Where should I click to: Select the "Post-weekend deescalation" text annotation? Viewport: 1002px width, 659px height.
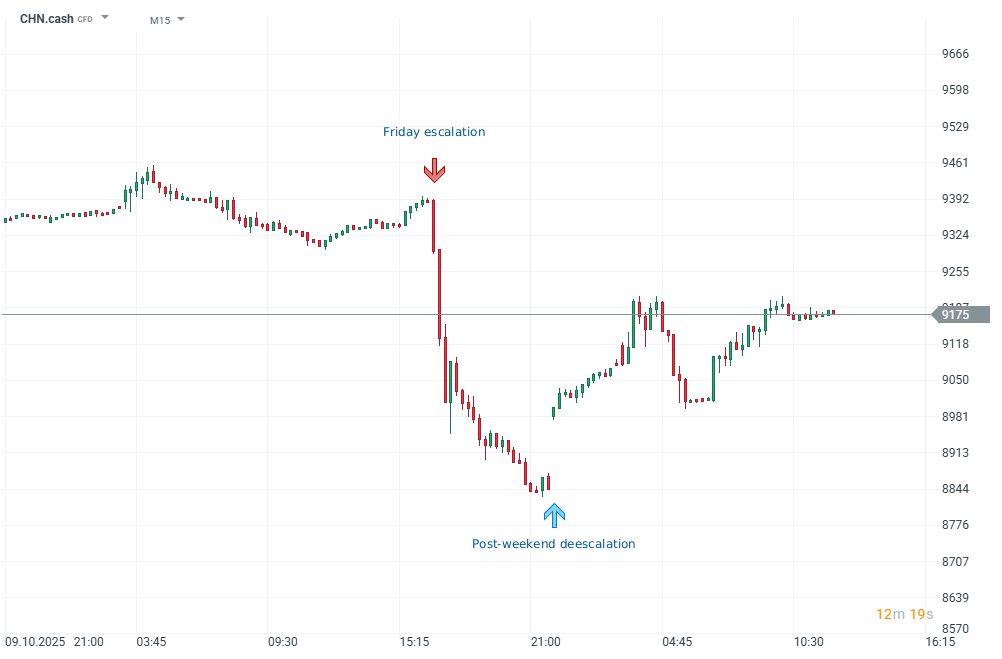[x=553, y=544]
